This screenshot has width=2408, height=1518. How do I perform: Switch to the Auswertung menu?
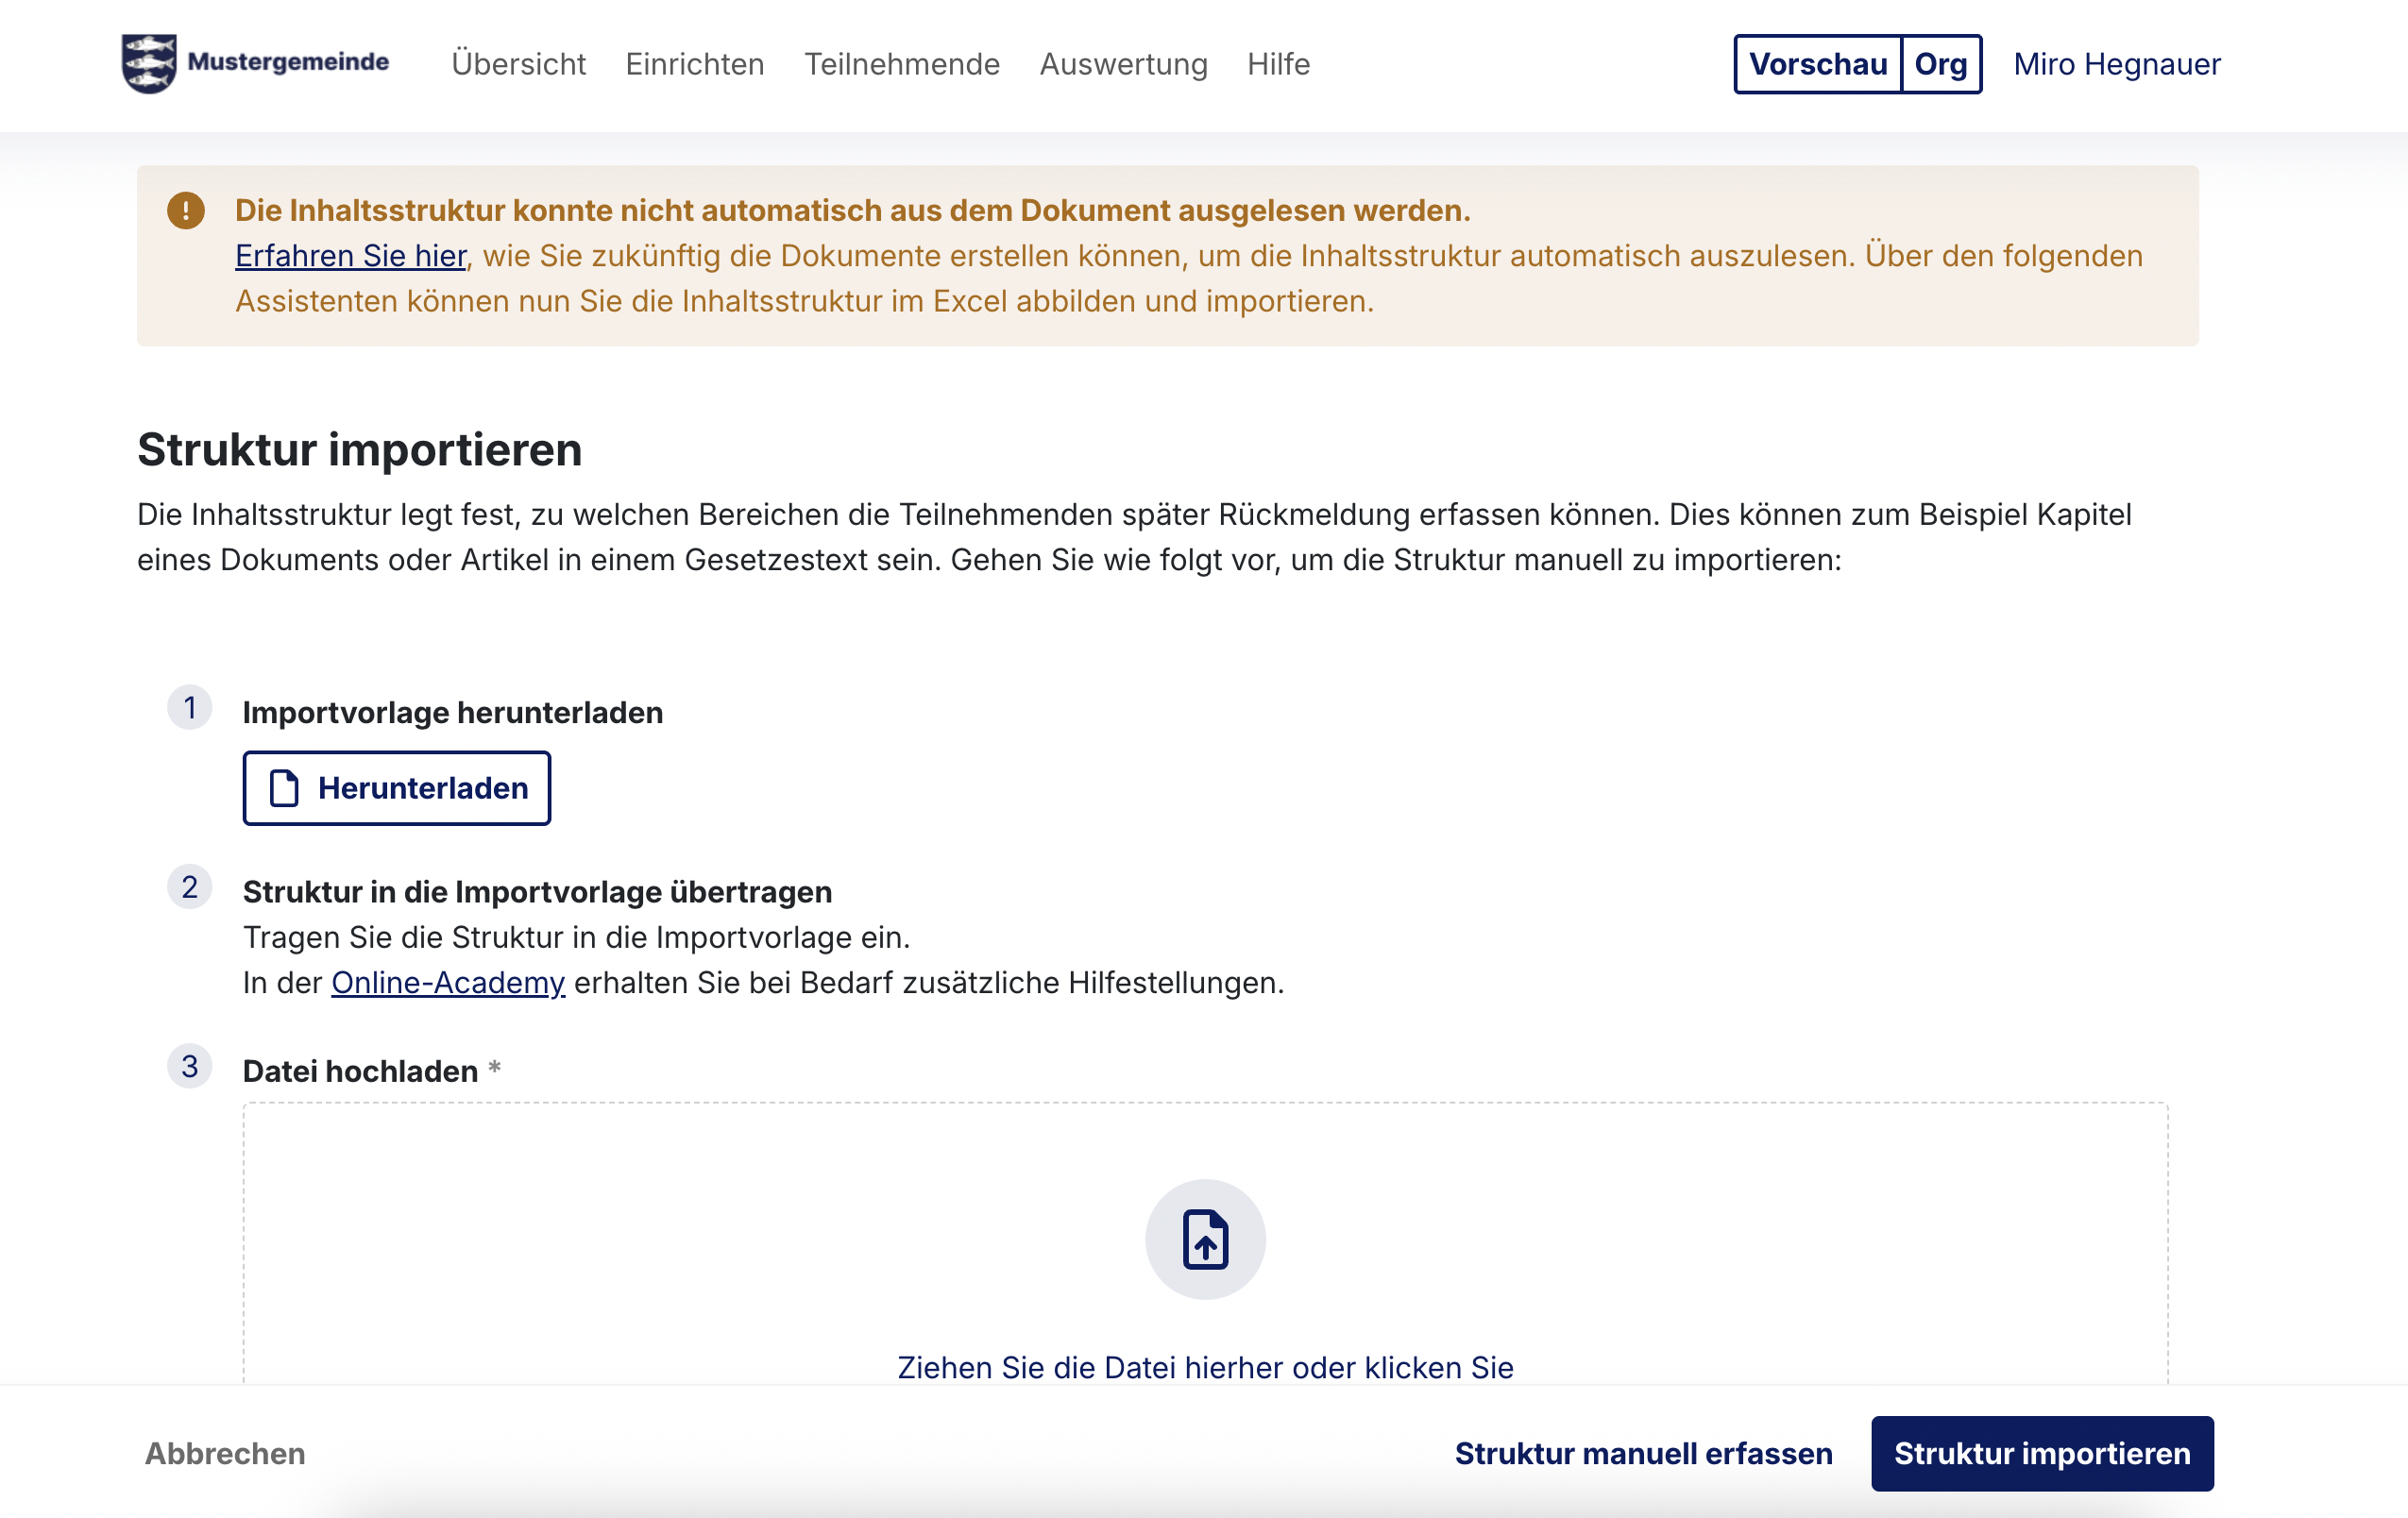[1123, 64]
